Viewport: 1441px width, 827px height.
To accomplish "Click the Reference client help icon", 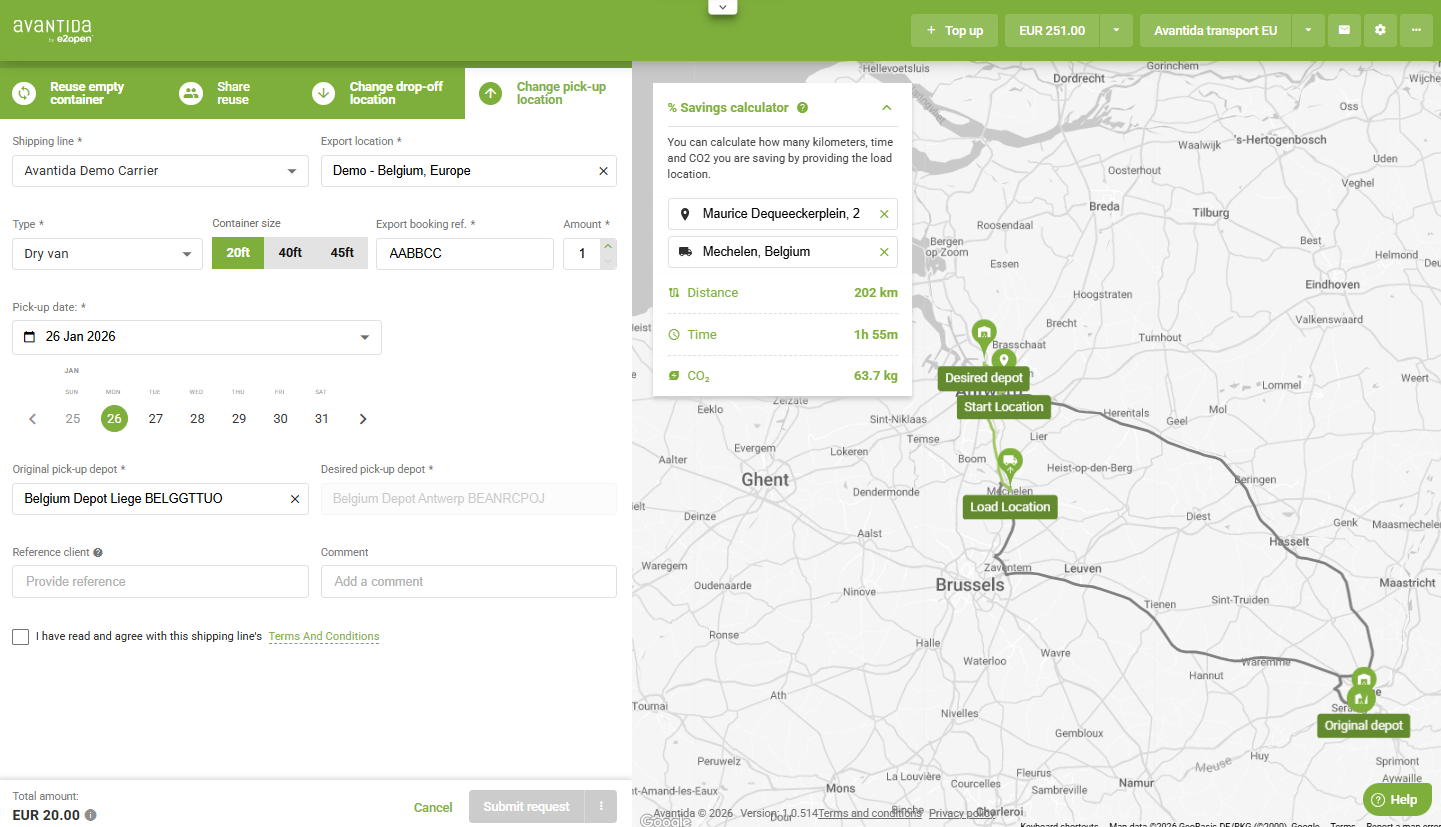I will click(98, 552).
